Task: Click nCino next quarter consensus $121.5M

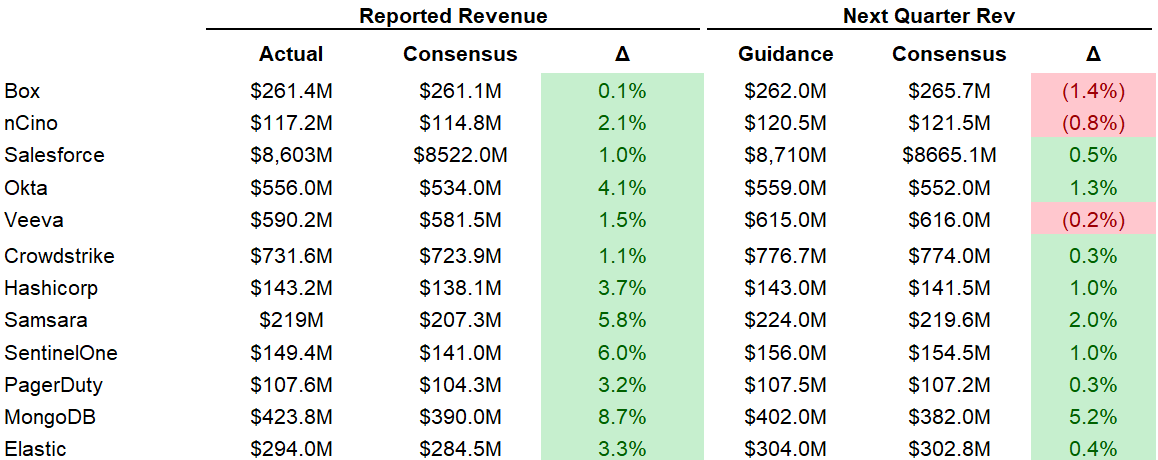Action: pos(949,123)
